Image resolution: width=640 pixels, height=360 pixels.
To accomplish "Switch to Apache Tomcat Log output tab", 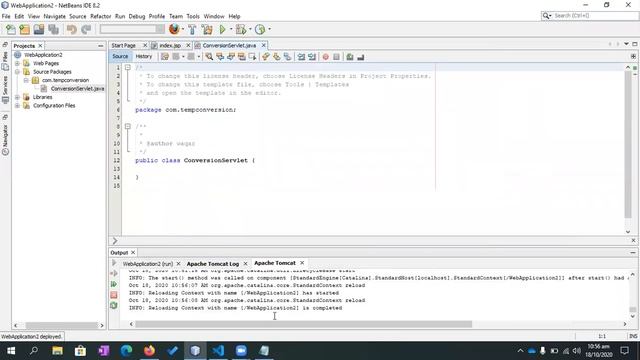I will [x=213, y=264].
